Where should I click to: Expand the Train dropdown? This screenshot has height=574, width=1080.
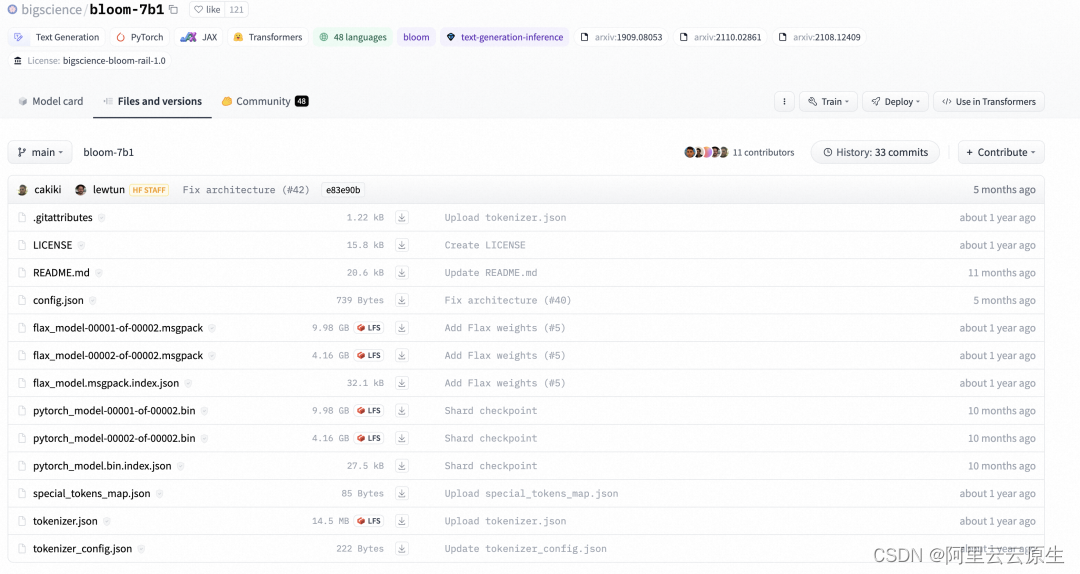829,101
